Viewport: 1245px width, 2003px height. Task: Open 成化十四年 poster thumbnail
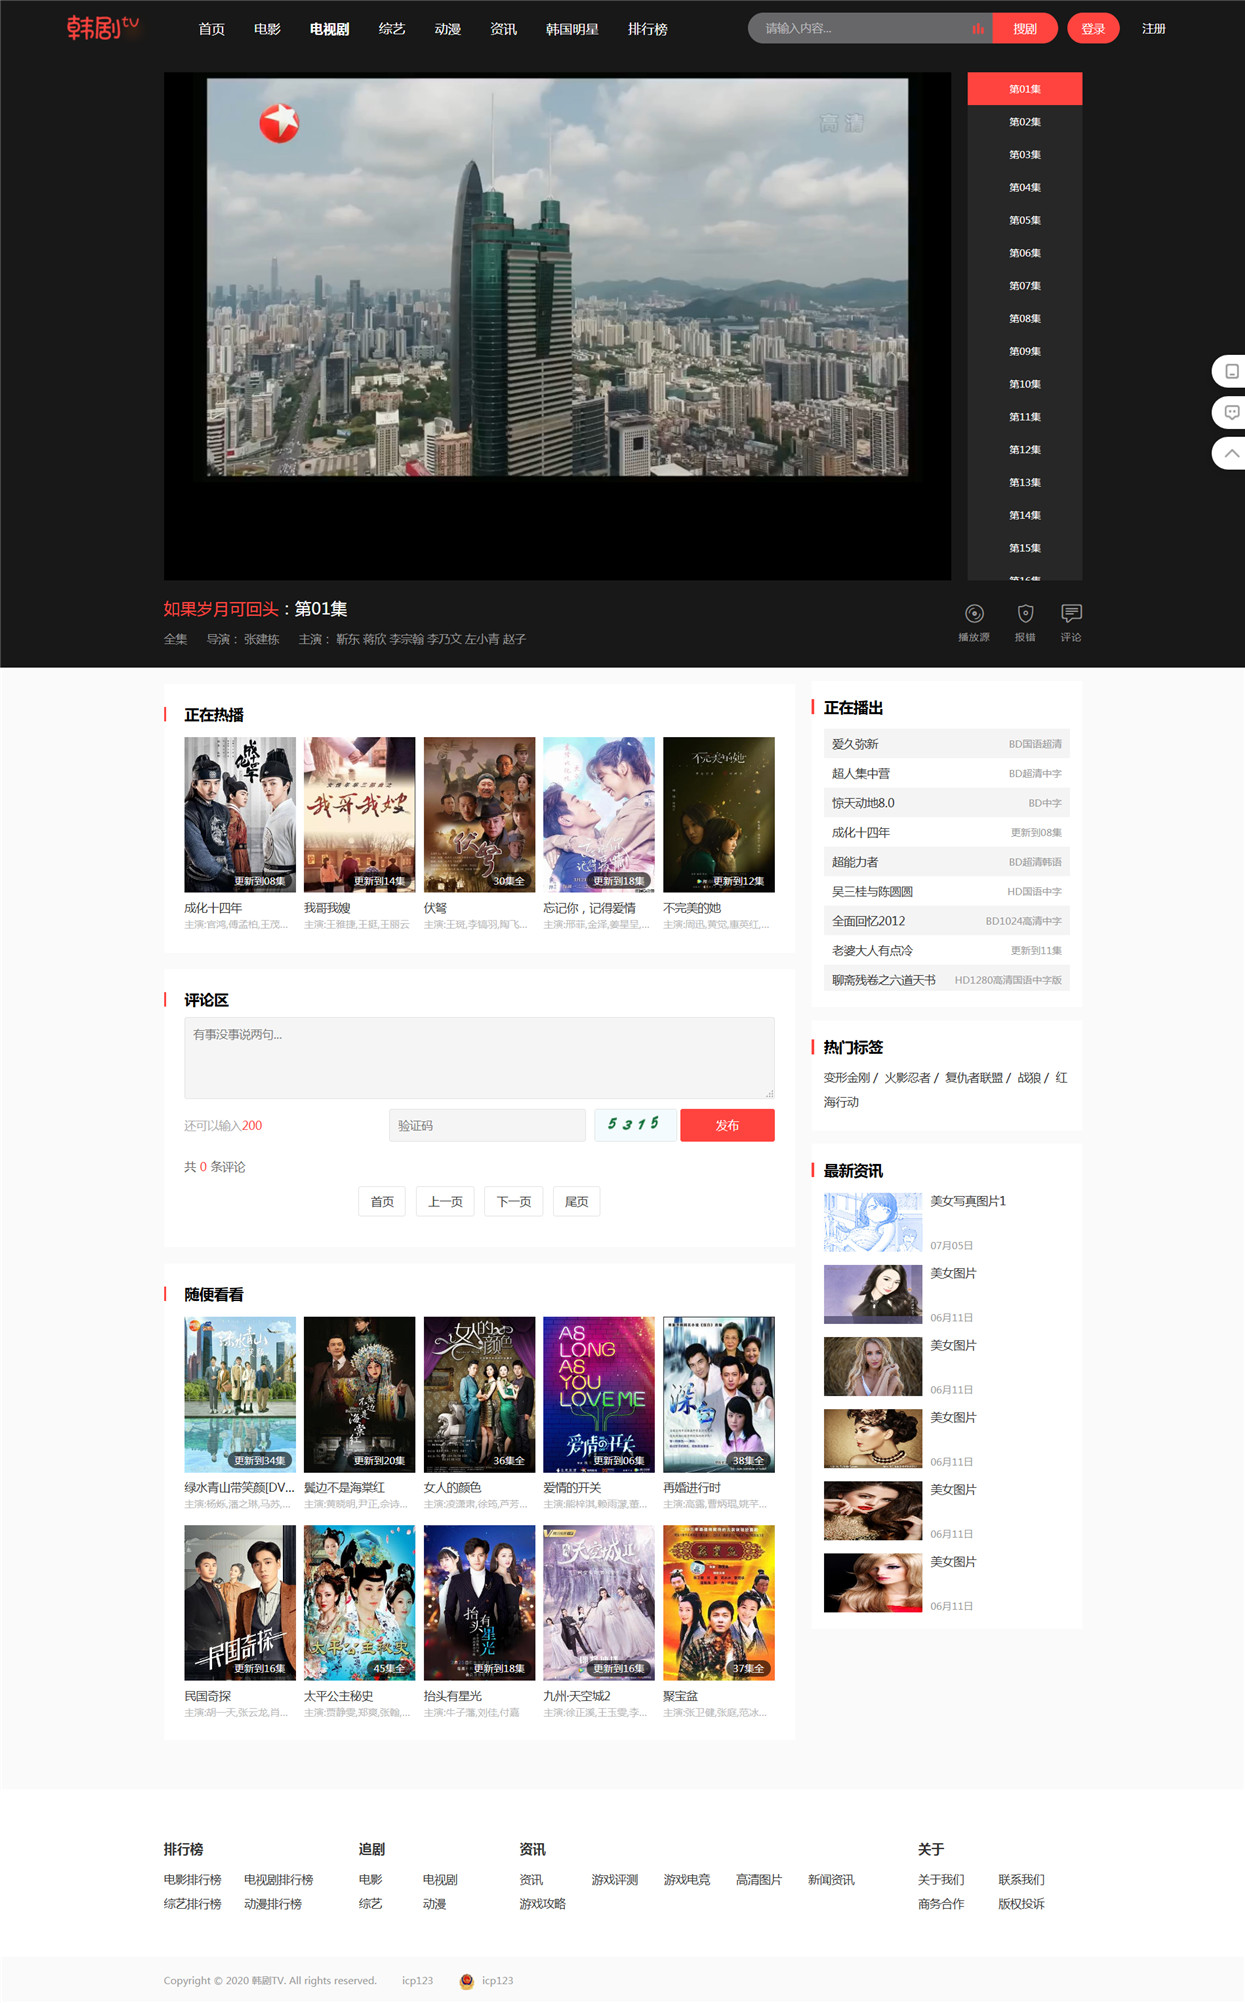point(240,814)
